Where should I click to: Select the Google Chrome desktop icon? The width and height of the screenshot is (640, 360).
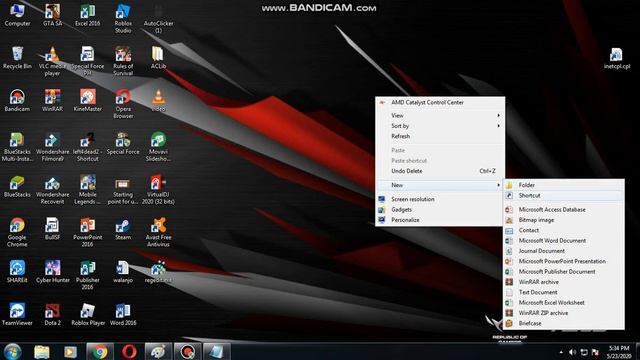point(17,232)
